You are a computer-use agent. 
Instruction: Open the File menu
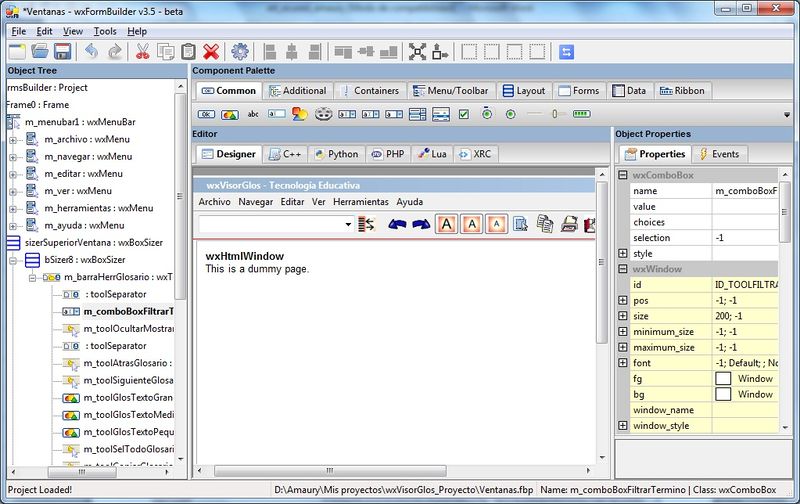pos(19,32)
